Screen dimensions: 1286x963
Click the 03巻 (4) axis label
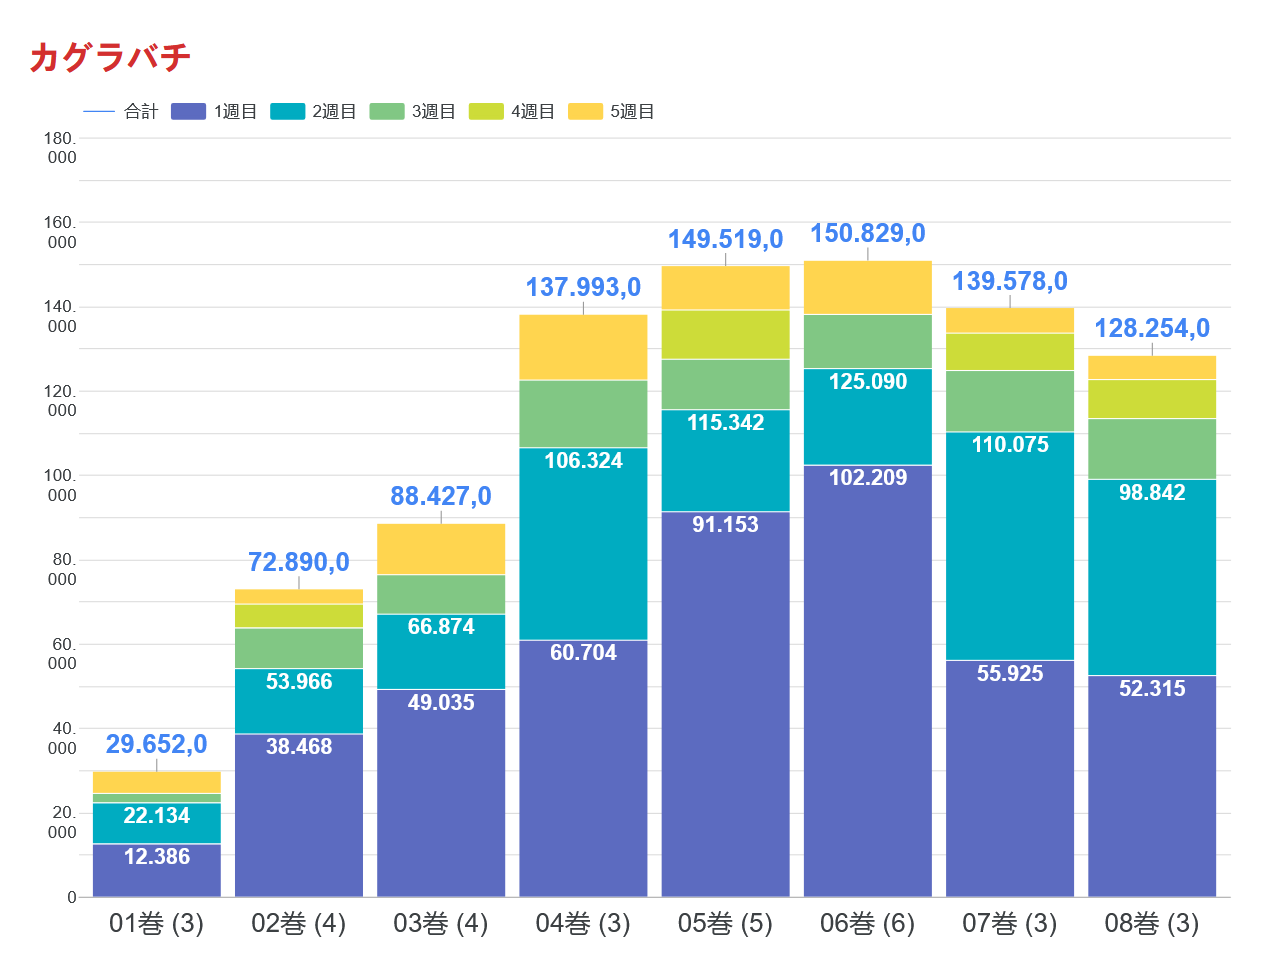tap(441, 923)
